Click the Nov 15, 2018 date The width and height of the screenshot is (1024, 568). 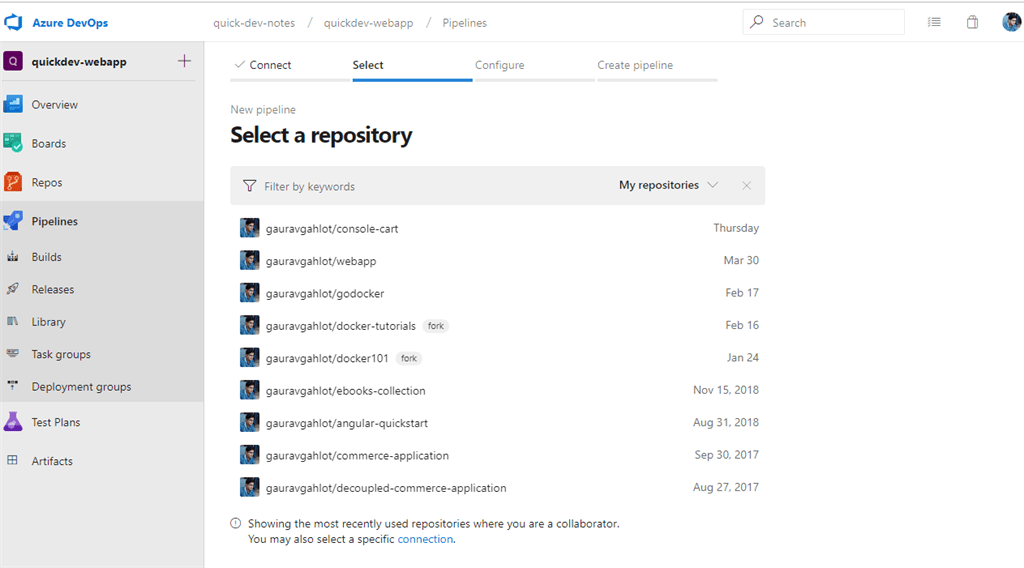(726, 390)
